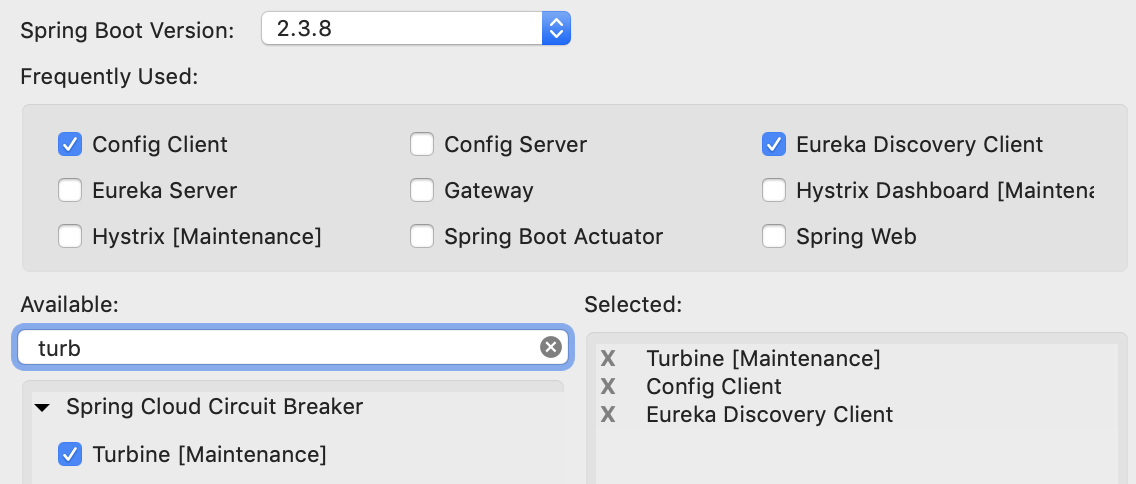Click into the Available search field
Image resolution: width=1136 pixels, height=484 pixels.
click(x=293, y=348)
